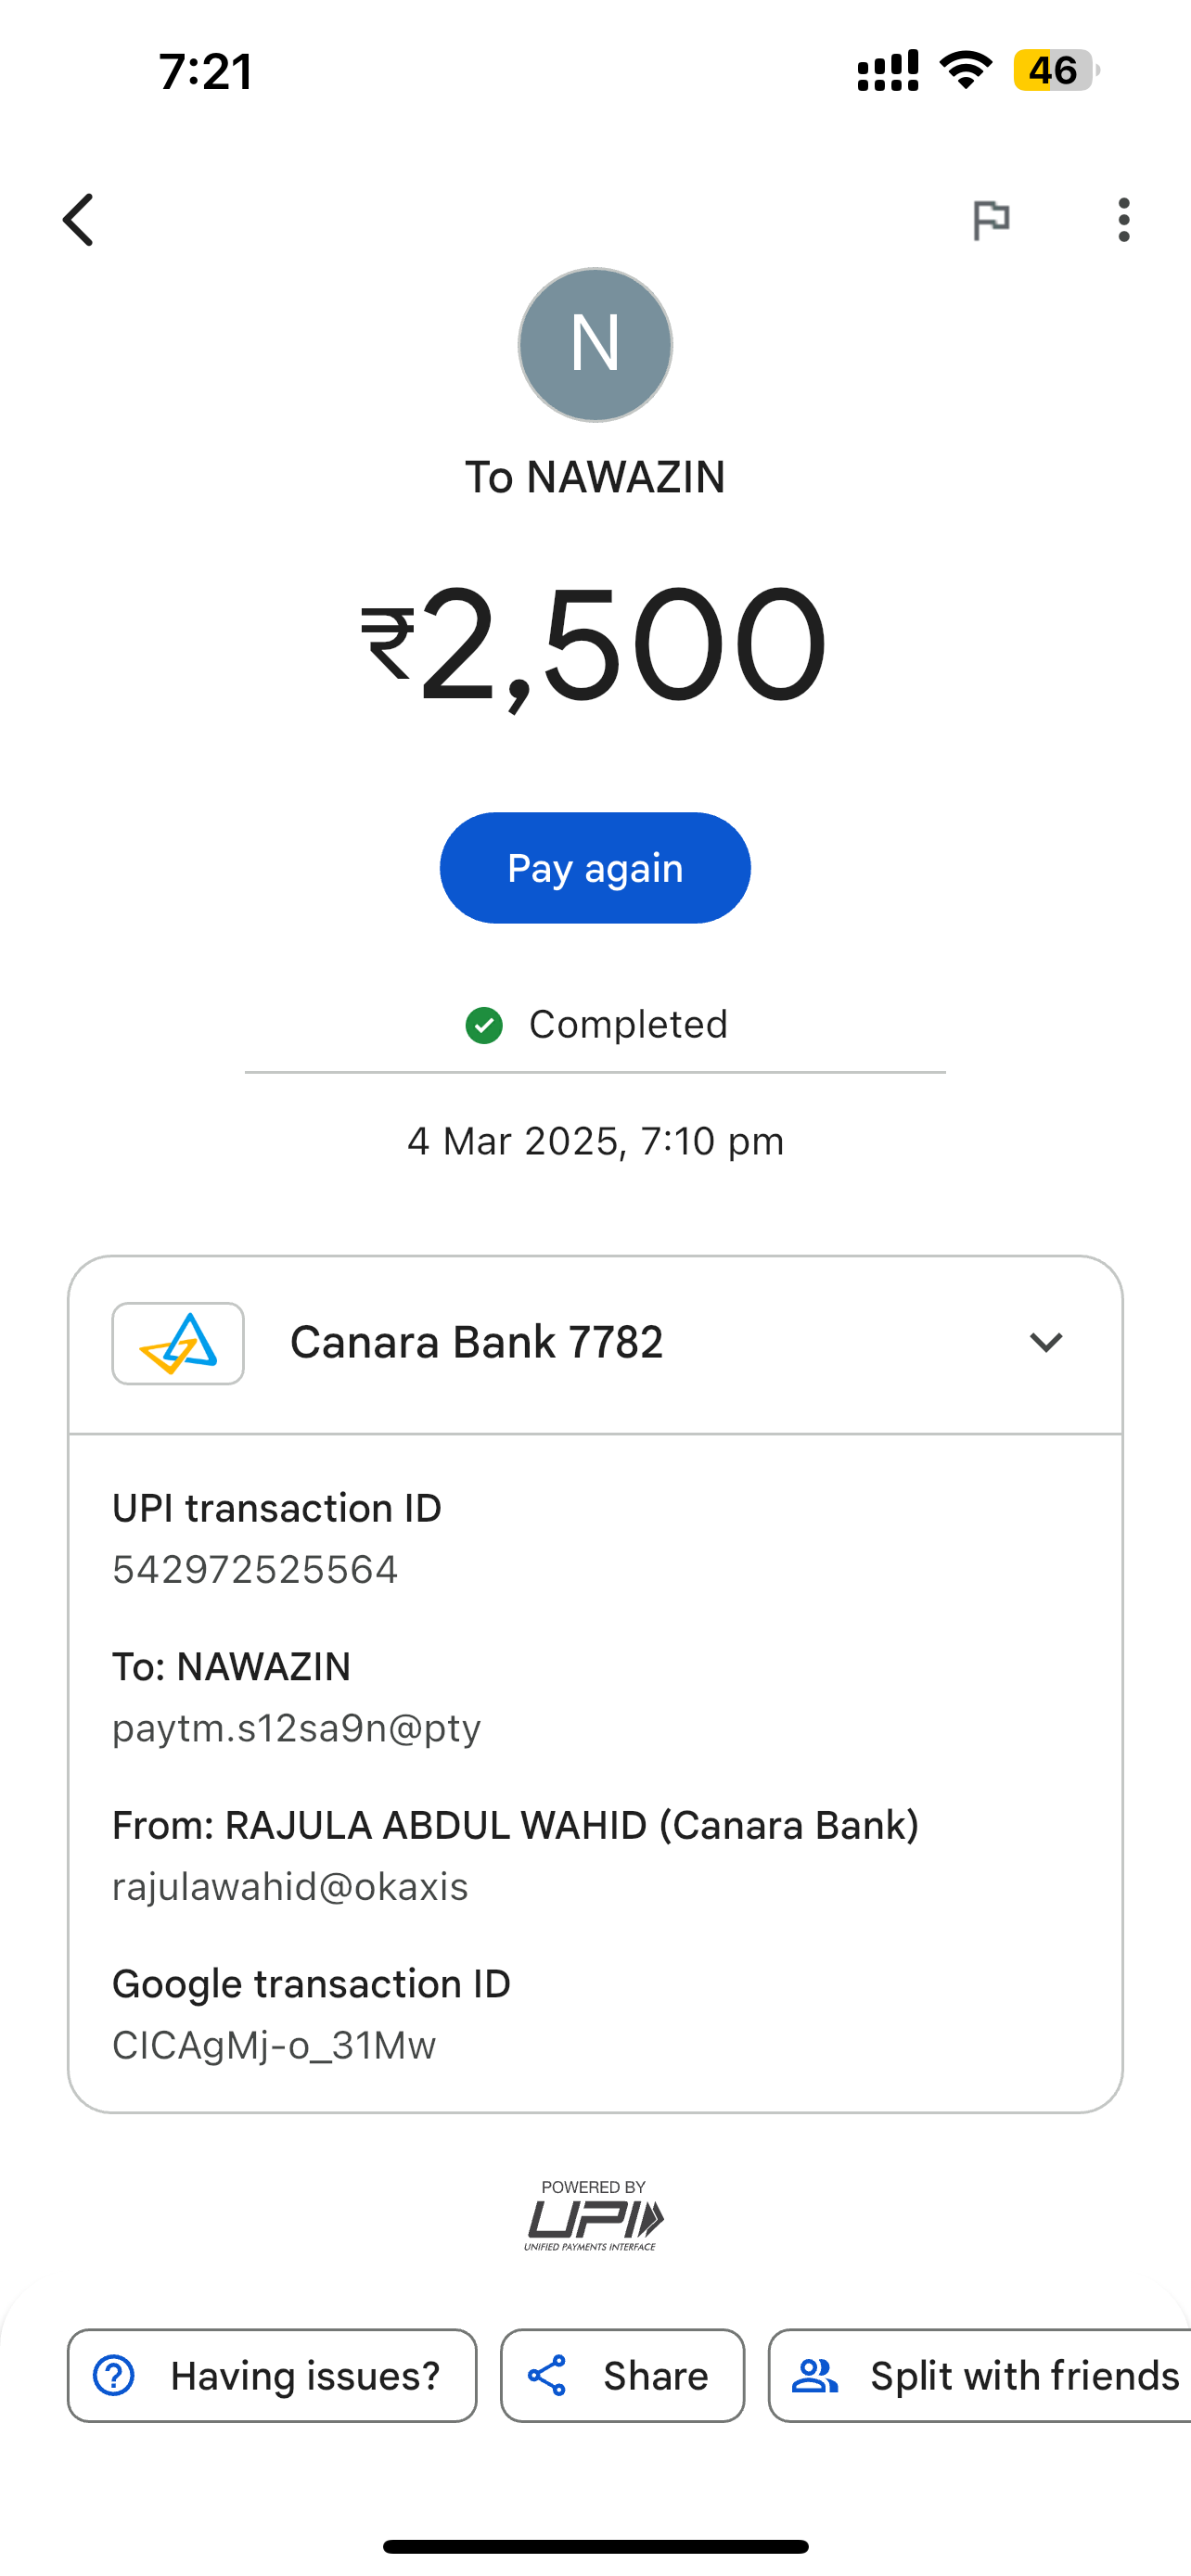Image resolution: width=1191 pixels, height=2576 pixels.
Task: Tap the Powered by UPI logo
Action: [594, 2216]
